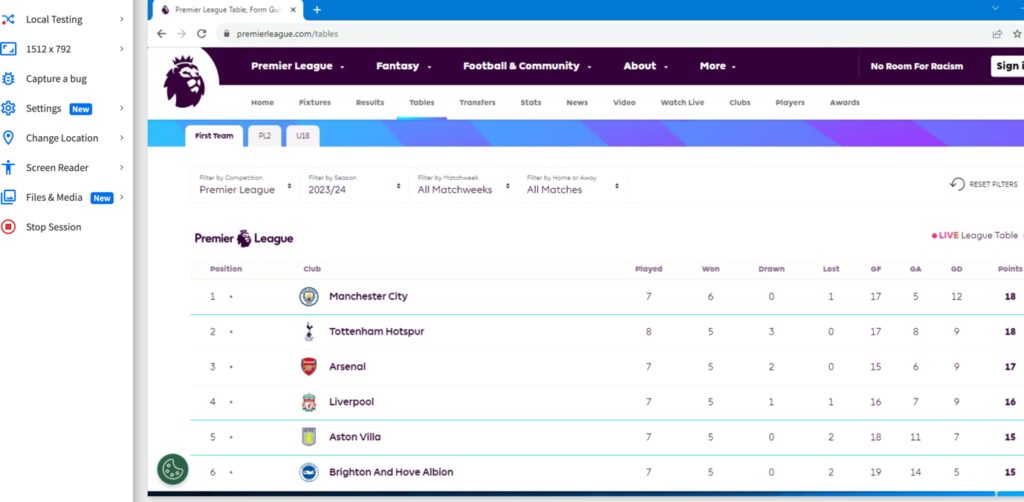Expand the Screen Reader chevron
Viewport: 1024px width, 502px height.
[x=121, y=168]
